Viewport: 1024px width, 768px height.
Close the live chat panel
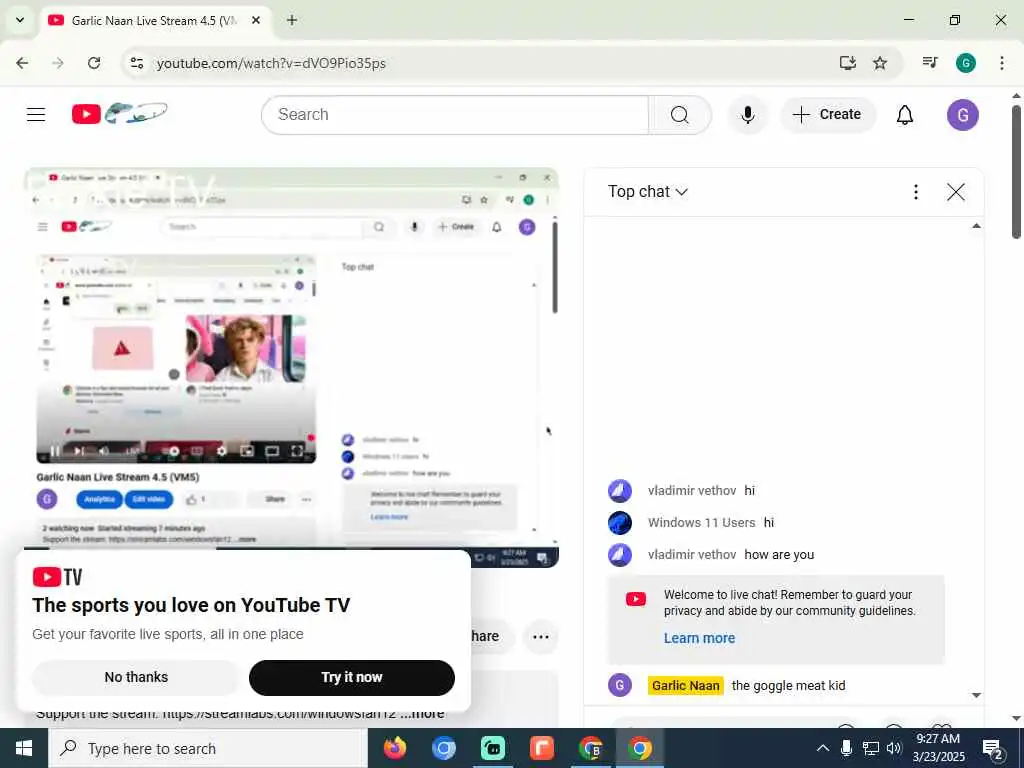tap(955, 191)
